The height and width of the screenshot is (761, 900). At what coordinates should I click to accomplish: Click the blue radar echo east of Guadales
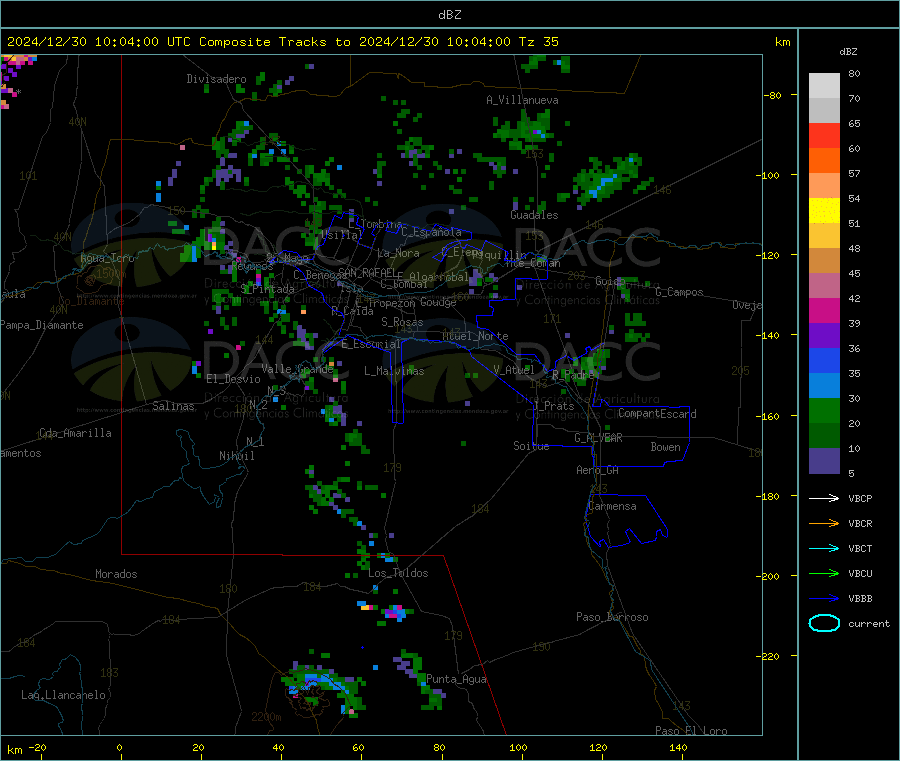605,184
